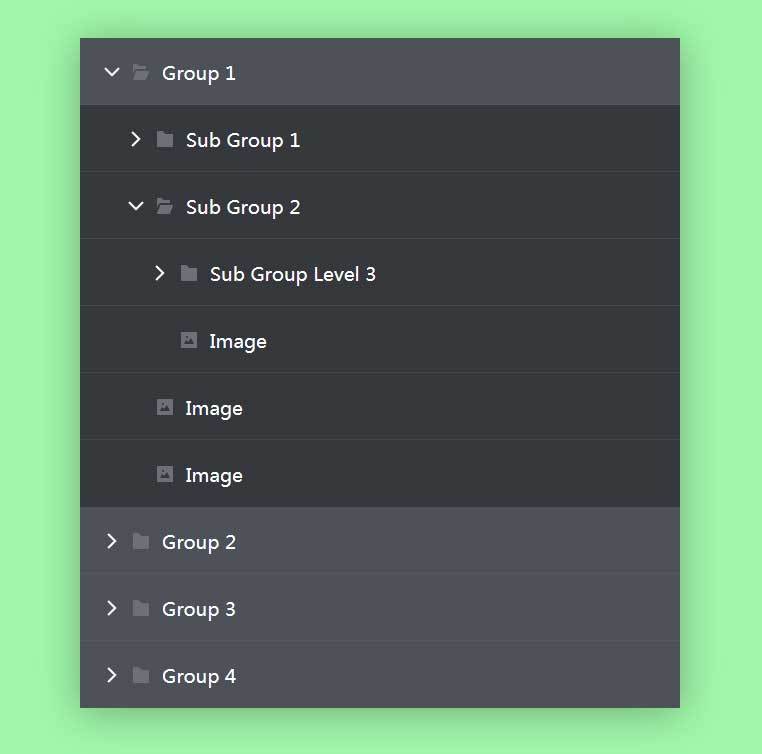Collapse Group 1 using its chevron
Viewport: 762px width, 754px height.
click(112, 73)
